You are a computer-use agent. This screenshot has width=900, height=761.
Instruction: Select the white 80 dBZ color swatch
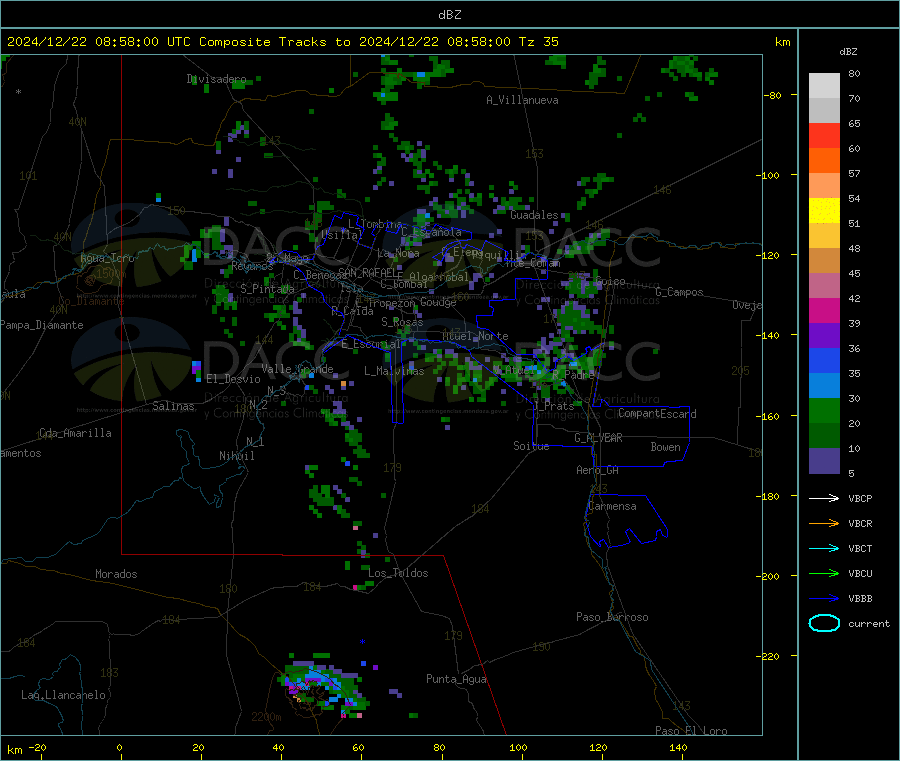pos(824,86)
